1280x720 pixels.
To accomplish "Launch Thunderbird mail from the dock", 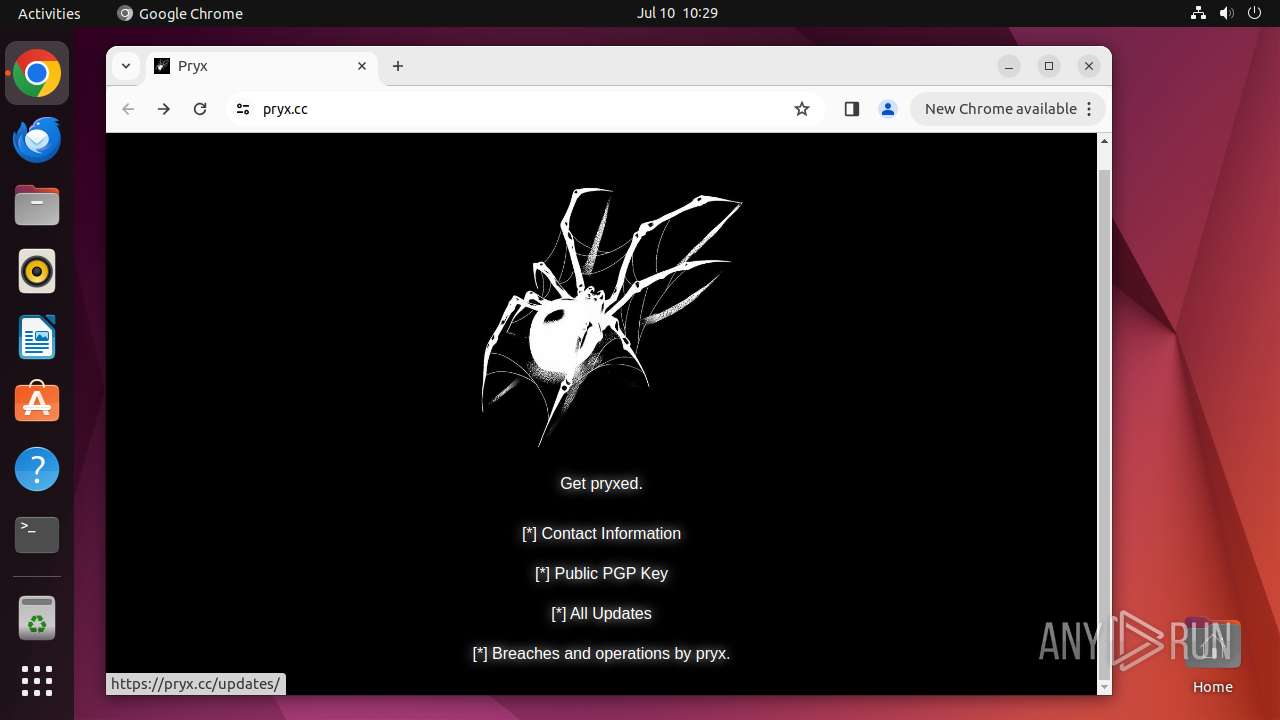I will click(x=37, y=140).
